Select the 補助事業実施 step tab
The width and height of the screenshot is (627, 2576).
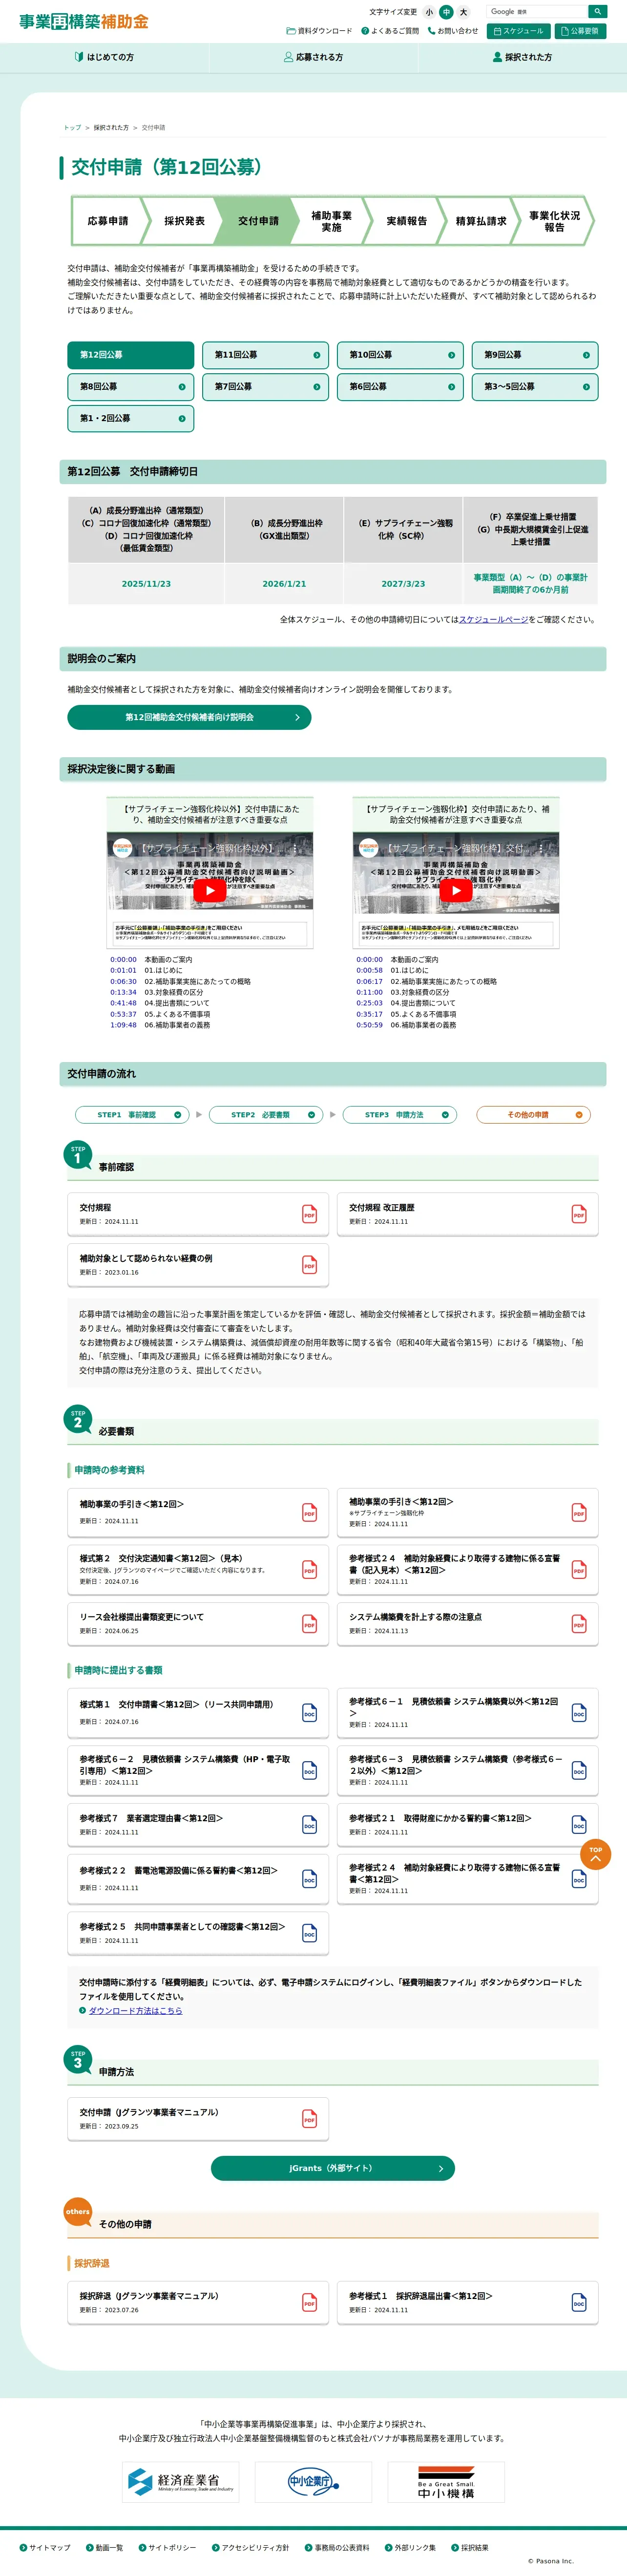[332, 221]
